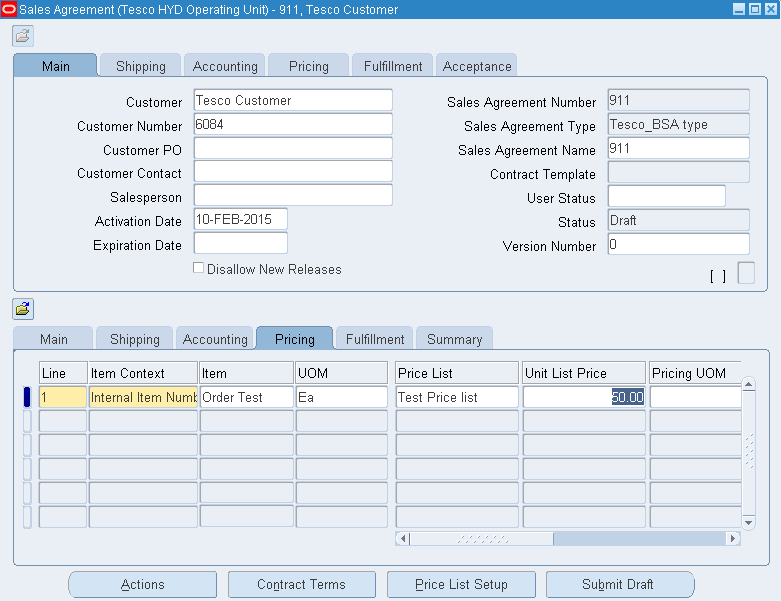Open the lines Accounting tab
Image resolution: width=781 pixels, height=601 pixels.
point(215,339)
